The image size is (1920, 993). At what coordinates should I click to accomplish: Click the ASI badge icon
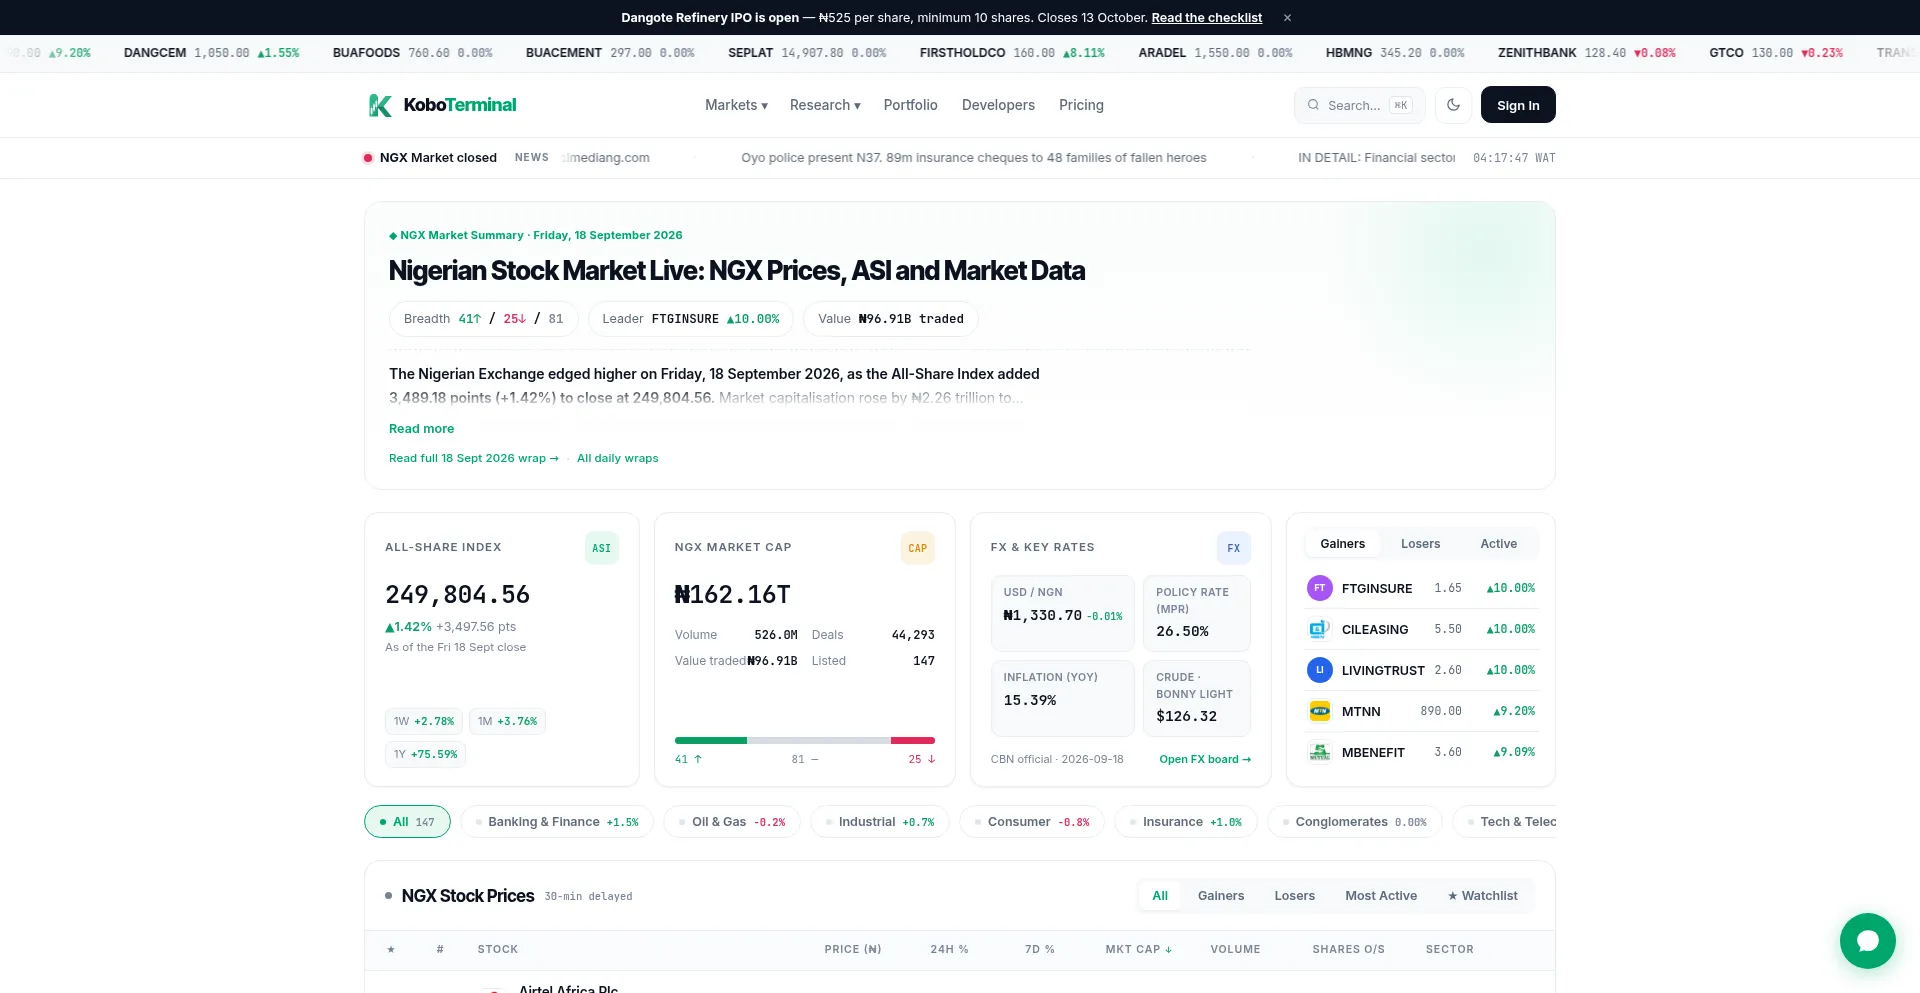pos(601,548)
